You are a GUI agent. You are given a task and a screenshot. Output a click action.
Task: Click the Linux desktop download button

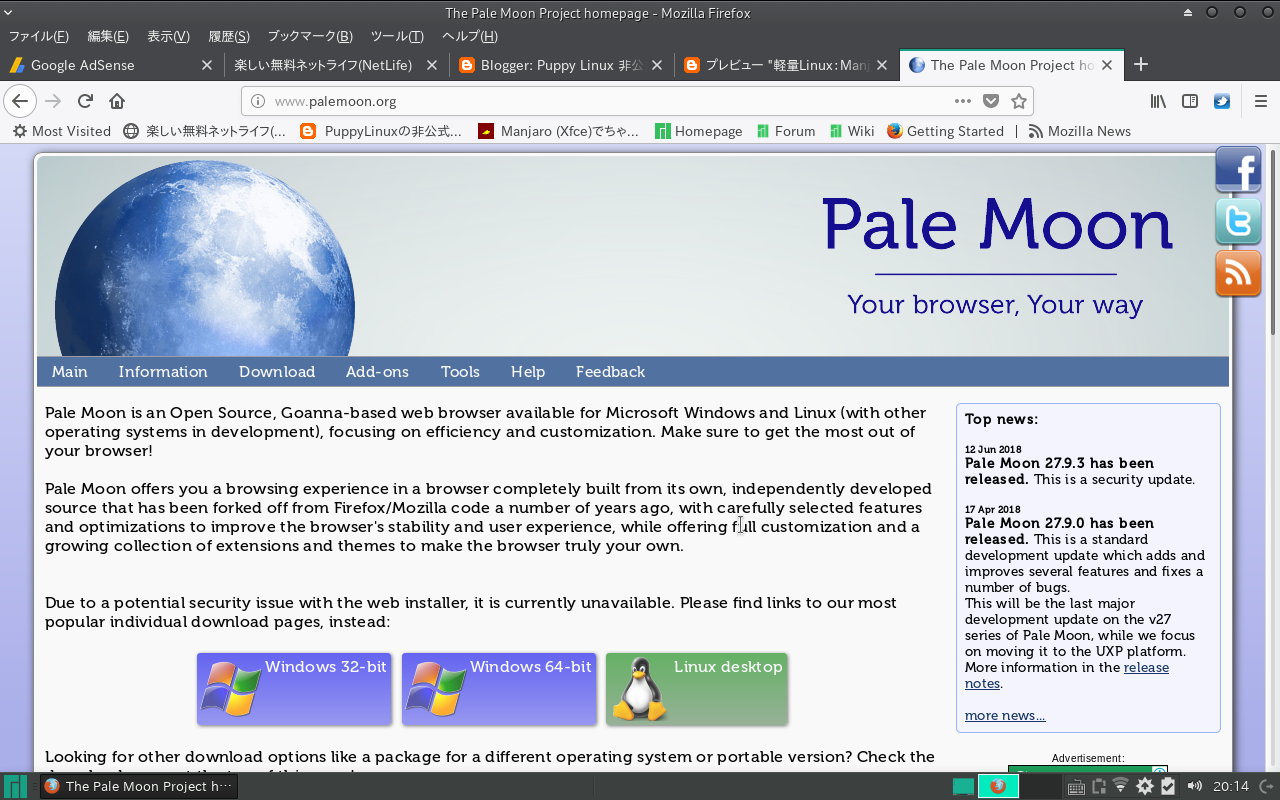click(697, 689)
